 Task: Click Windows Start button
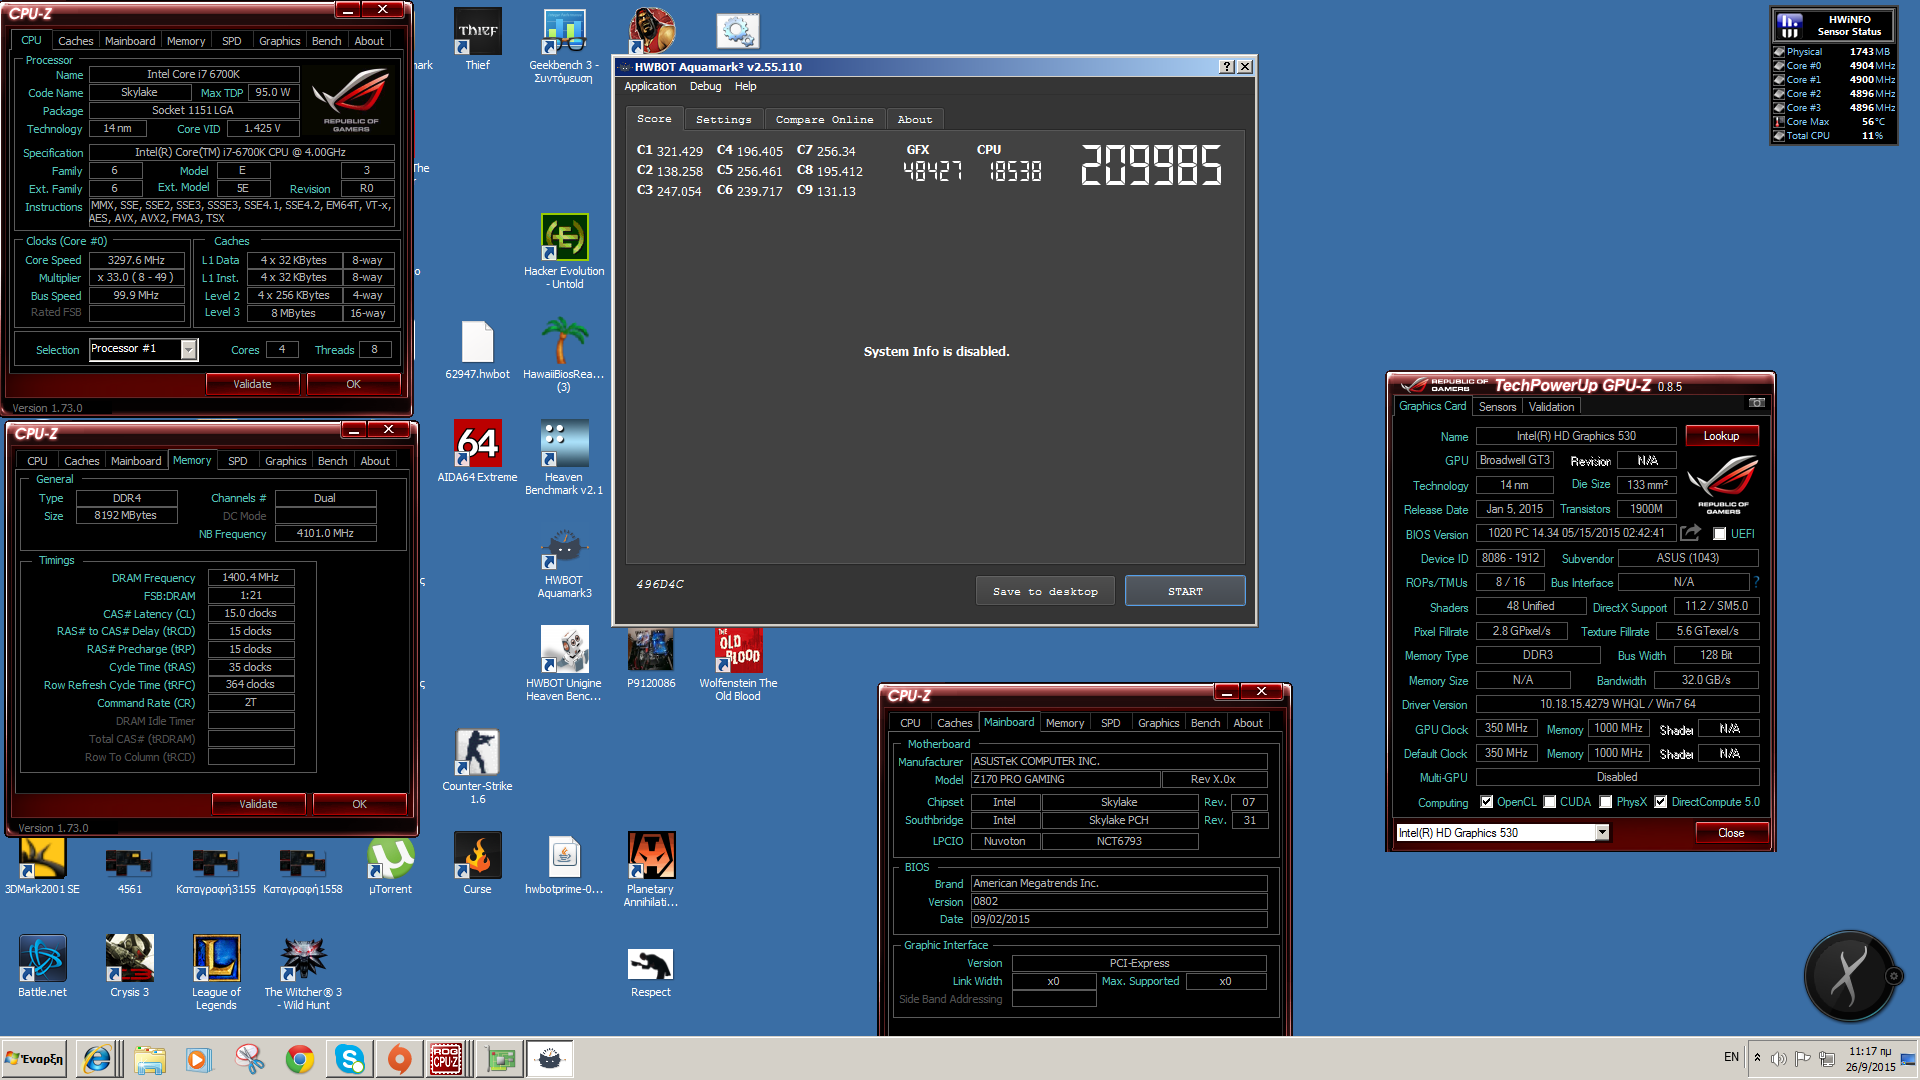coord(34,1059)
